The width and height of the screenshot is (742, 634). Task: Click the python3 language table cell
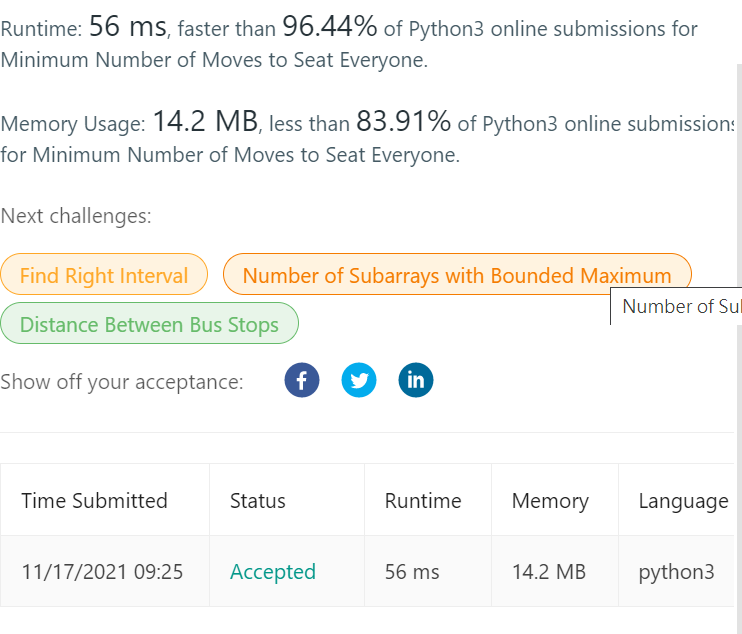point(676,572)
